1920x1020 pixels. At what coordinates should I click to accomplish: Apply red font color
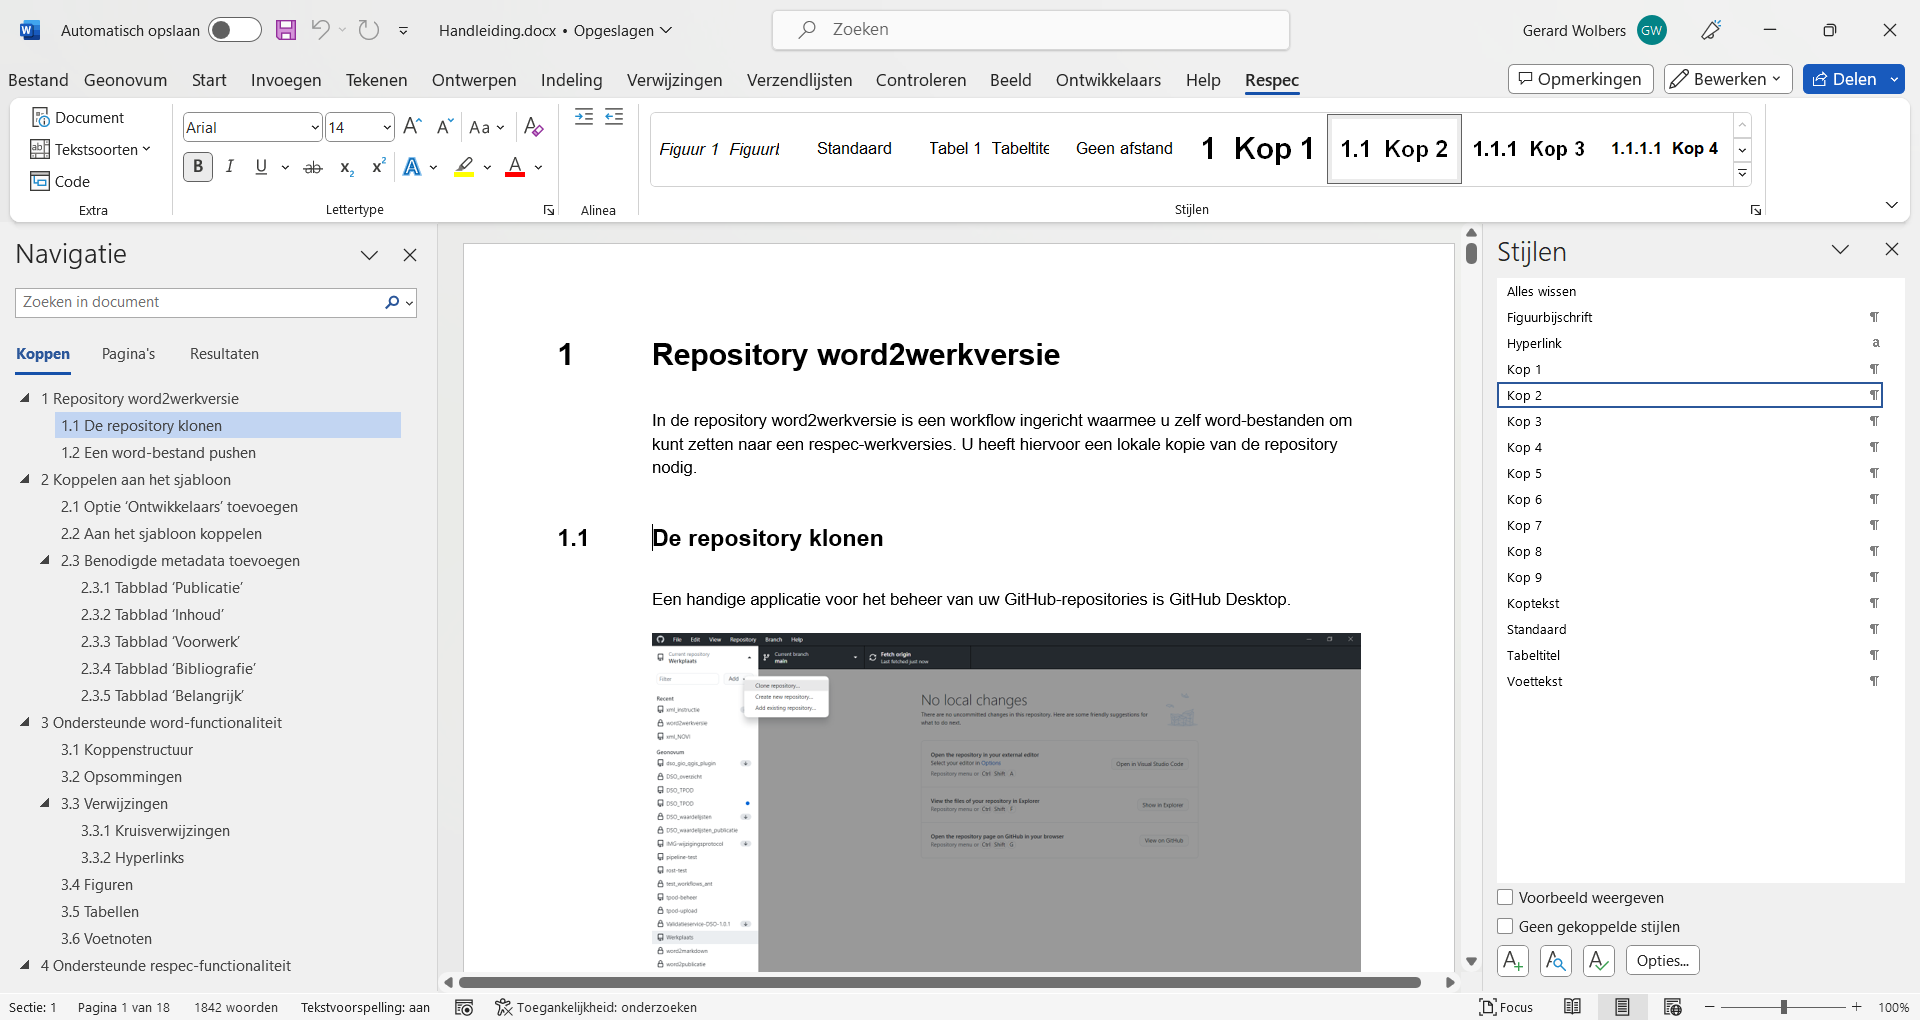[x=515, y=167]
